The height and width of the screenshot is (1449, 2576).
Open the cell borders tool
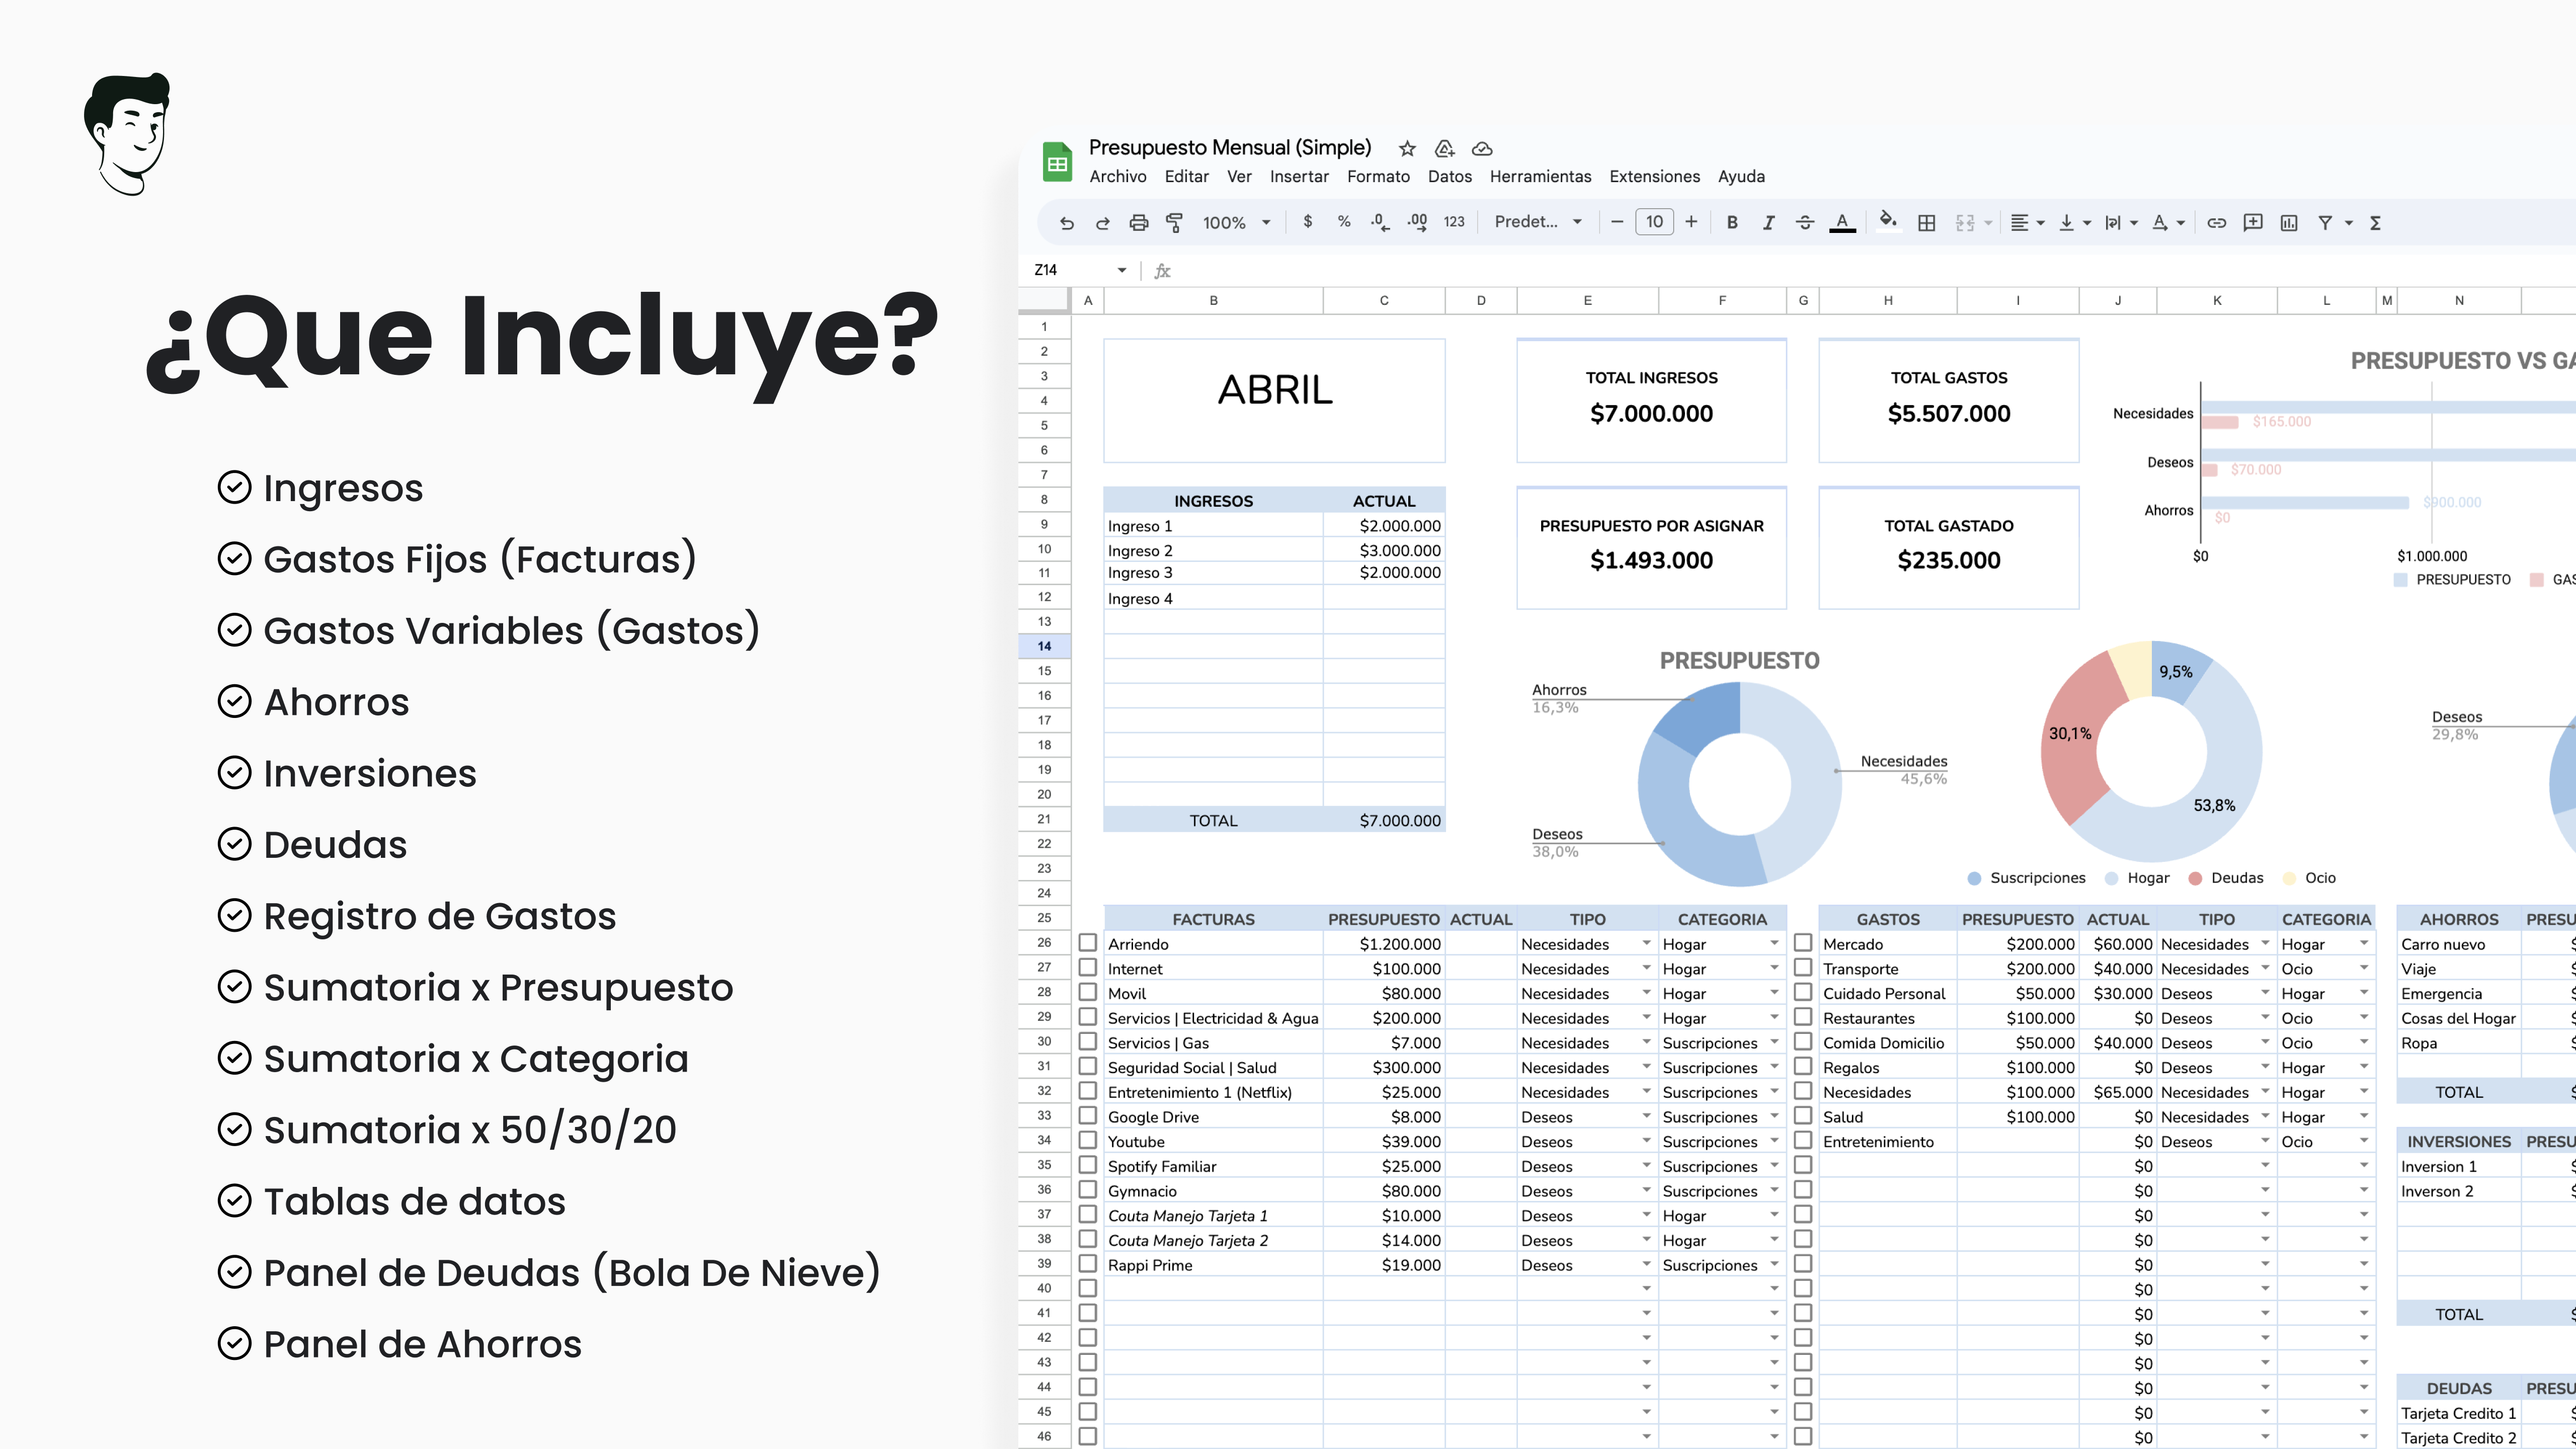[1927, 223]
